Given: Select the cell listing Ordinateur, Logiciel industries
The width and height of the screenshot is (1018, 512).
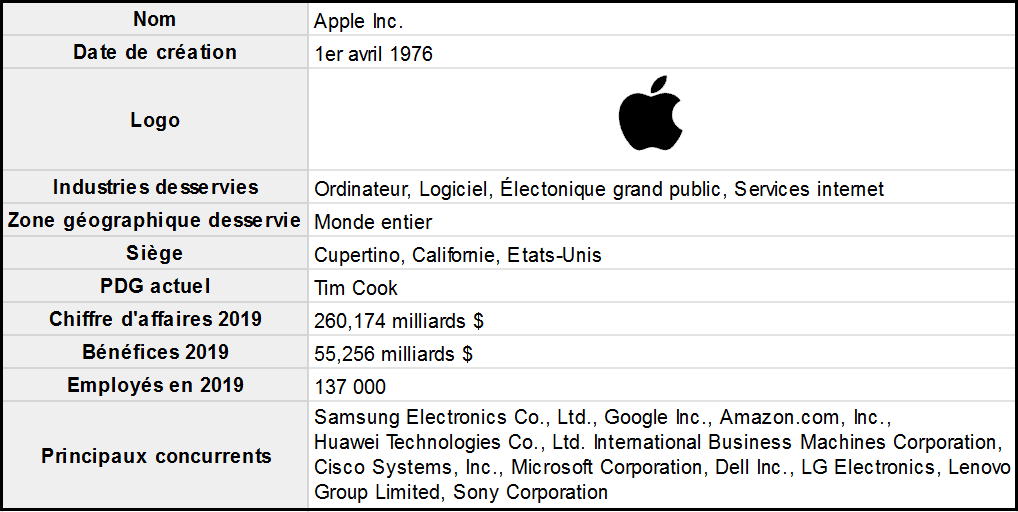Looking at the screenshot, I should click(599, 189).
